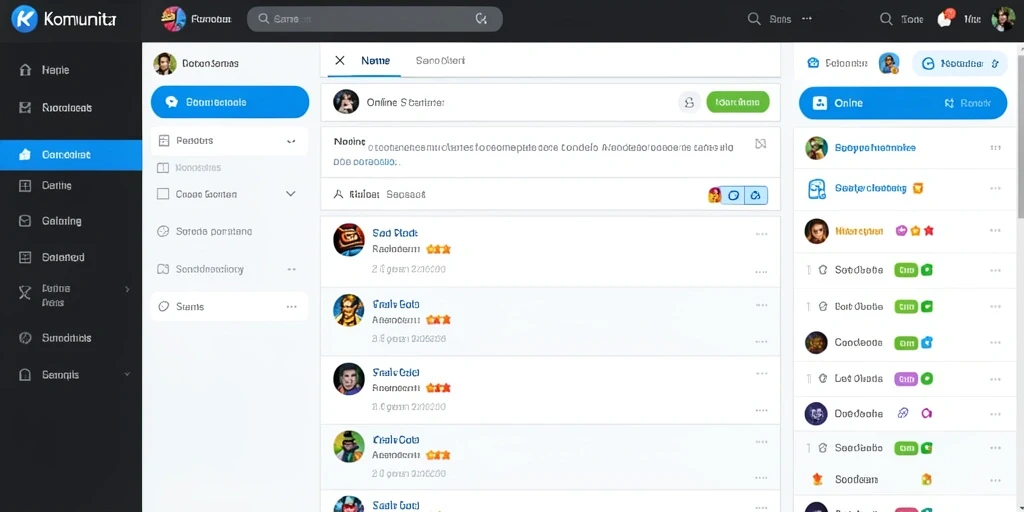Toggle the first blue icon switch in the Risloos row
The height and width of the screenshot is (512, 1024).
[733, 195]
